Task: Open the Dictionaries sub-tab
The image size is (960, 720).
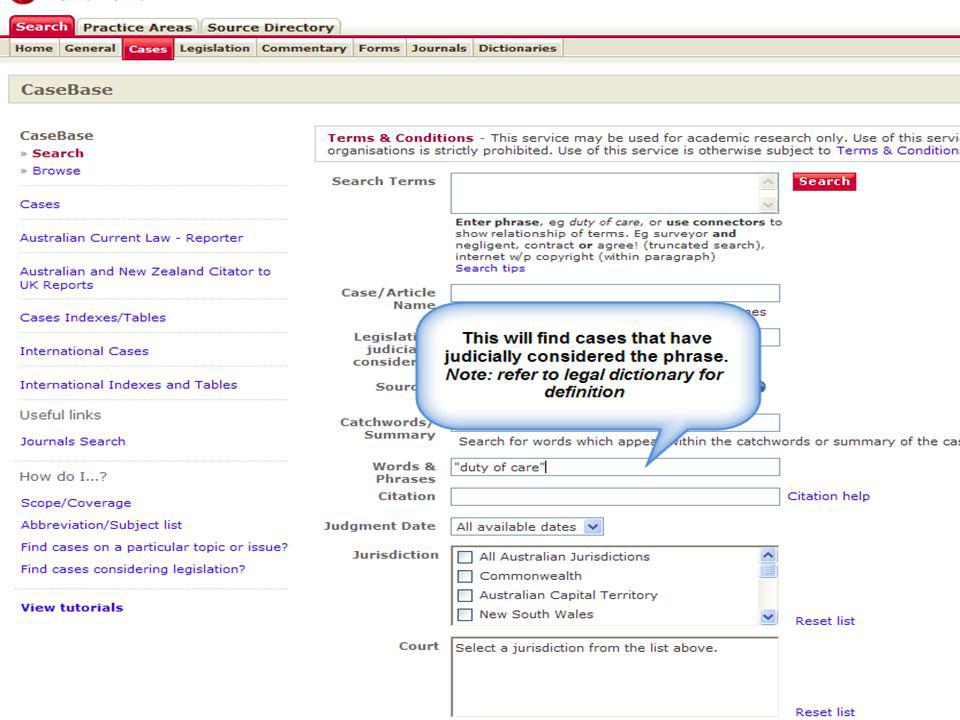Action: coord(517,48)
